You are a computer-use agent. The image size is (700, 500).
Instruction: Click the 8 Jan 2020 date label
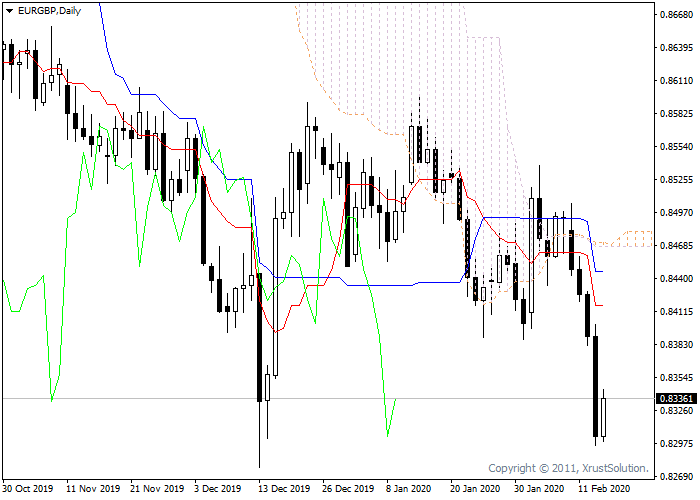click(x=409, y=489)
